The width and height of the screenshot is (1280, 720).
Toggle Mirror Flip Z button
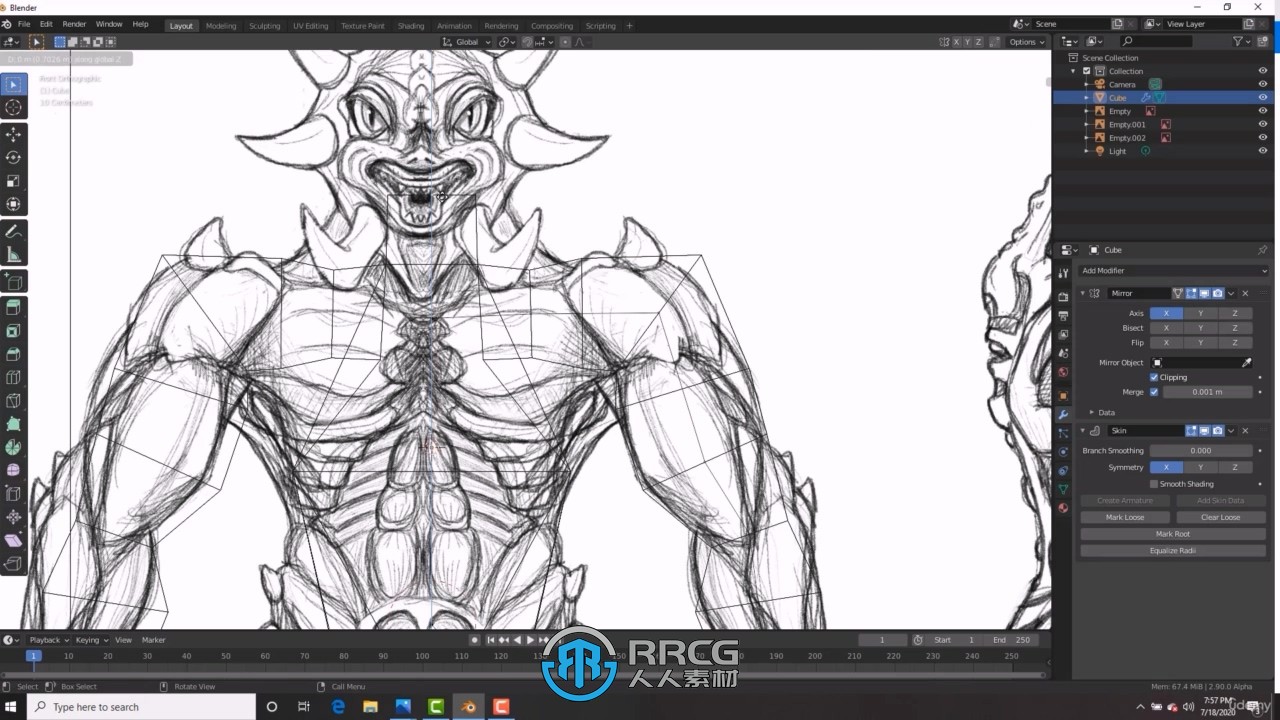[1235, 343]
